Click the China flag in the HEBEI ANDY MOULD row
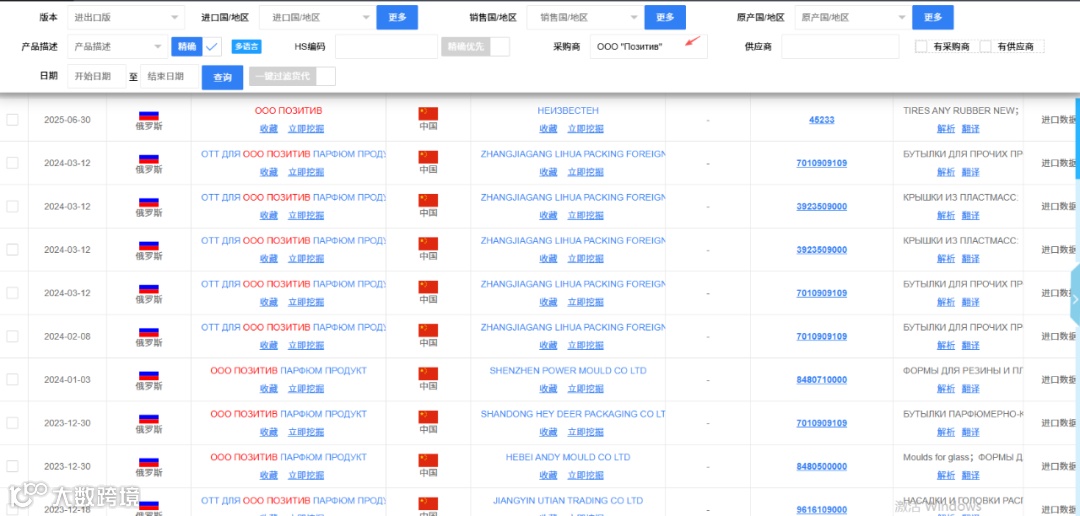 pos(428,461)
